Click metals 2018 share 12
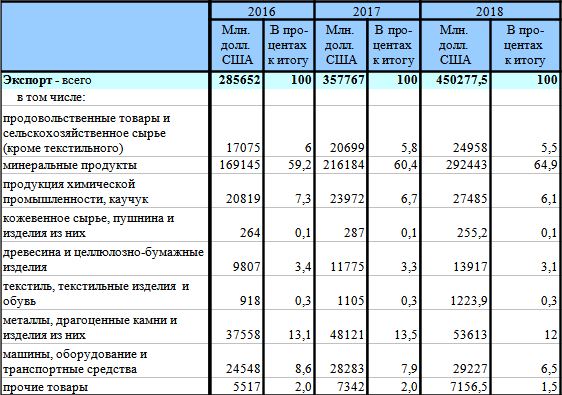Viewport: 562px width, 395px height. pos(551,335)
